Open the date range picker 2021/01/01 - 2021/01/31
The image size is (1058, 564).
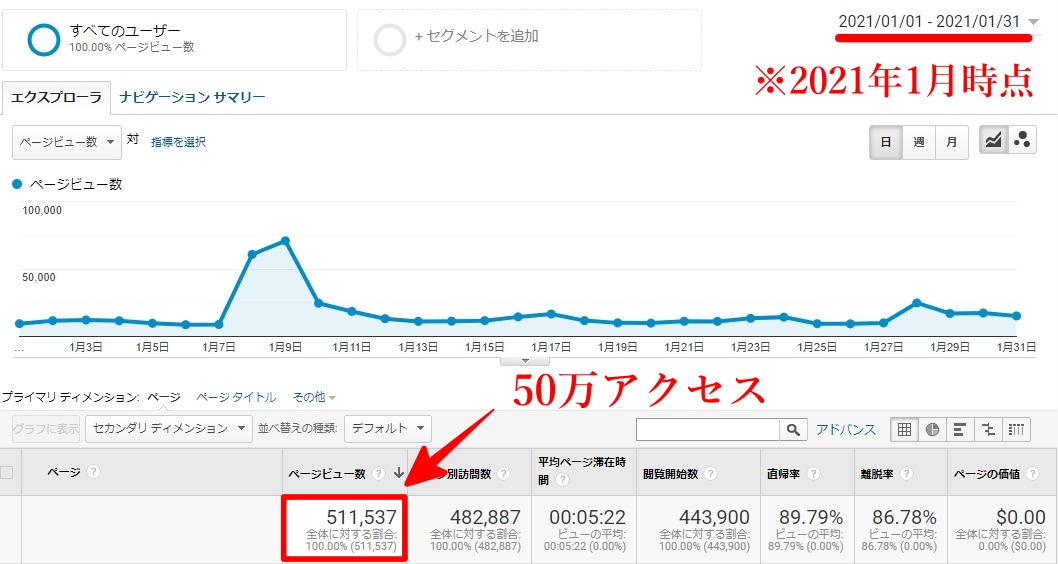938,22
